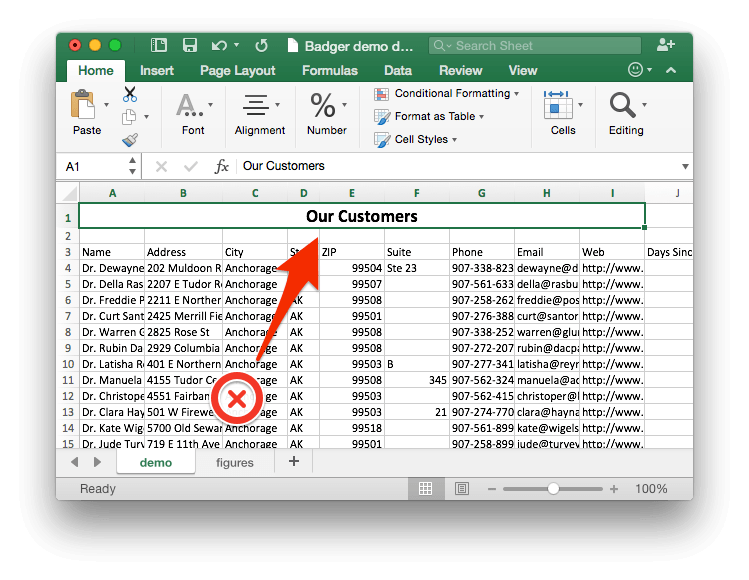Expand the Paste options arrow
Image resolution: width=749 pixels, height=580 pixels.
(107, 105)
